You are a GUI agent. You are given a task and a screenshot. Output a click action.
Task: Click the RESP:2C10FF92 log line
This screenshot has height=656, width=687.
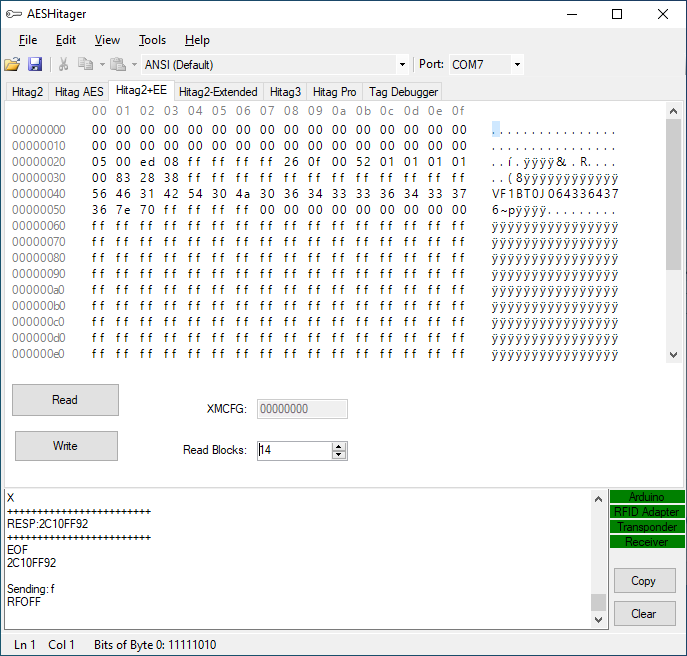tap(48, 524)
